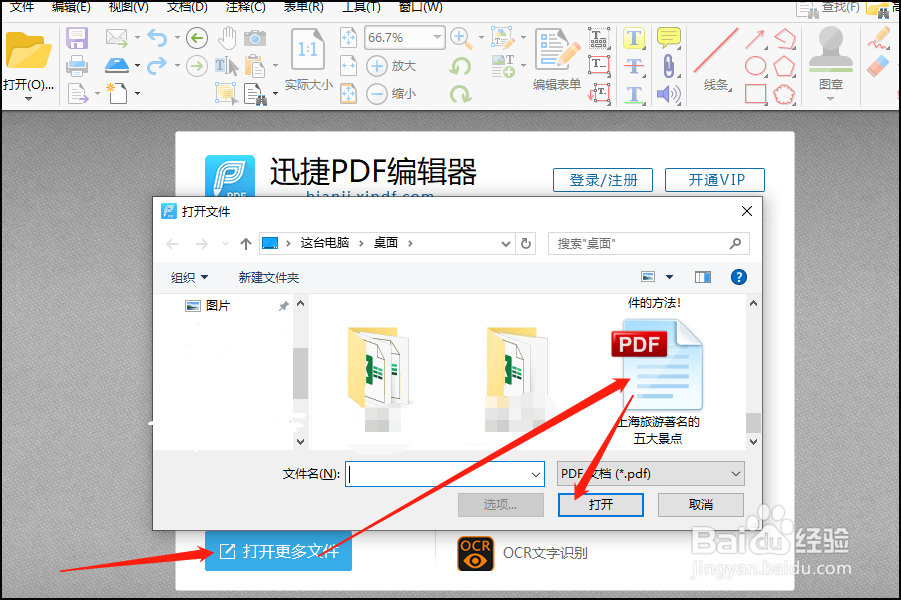Select the text selection tool
The width and height of the screenshot is (901, 600).
click(x=226, y=66)
